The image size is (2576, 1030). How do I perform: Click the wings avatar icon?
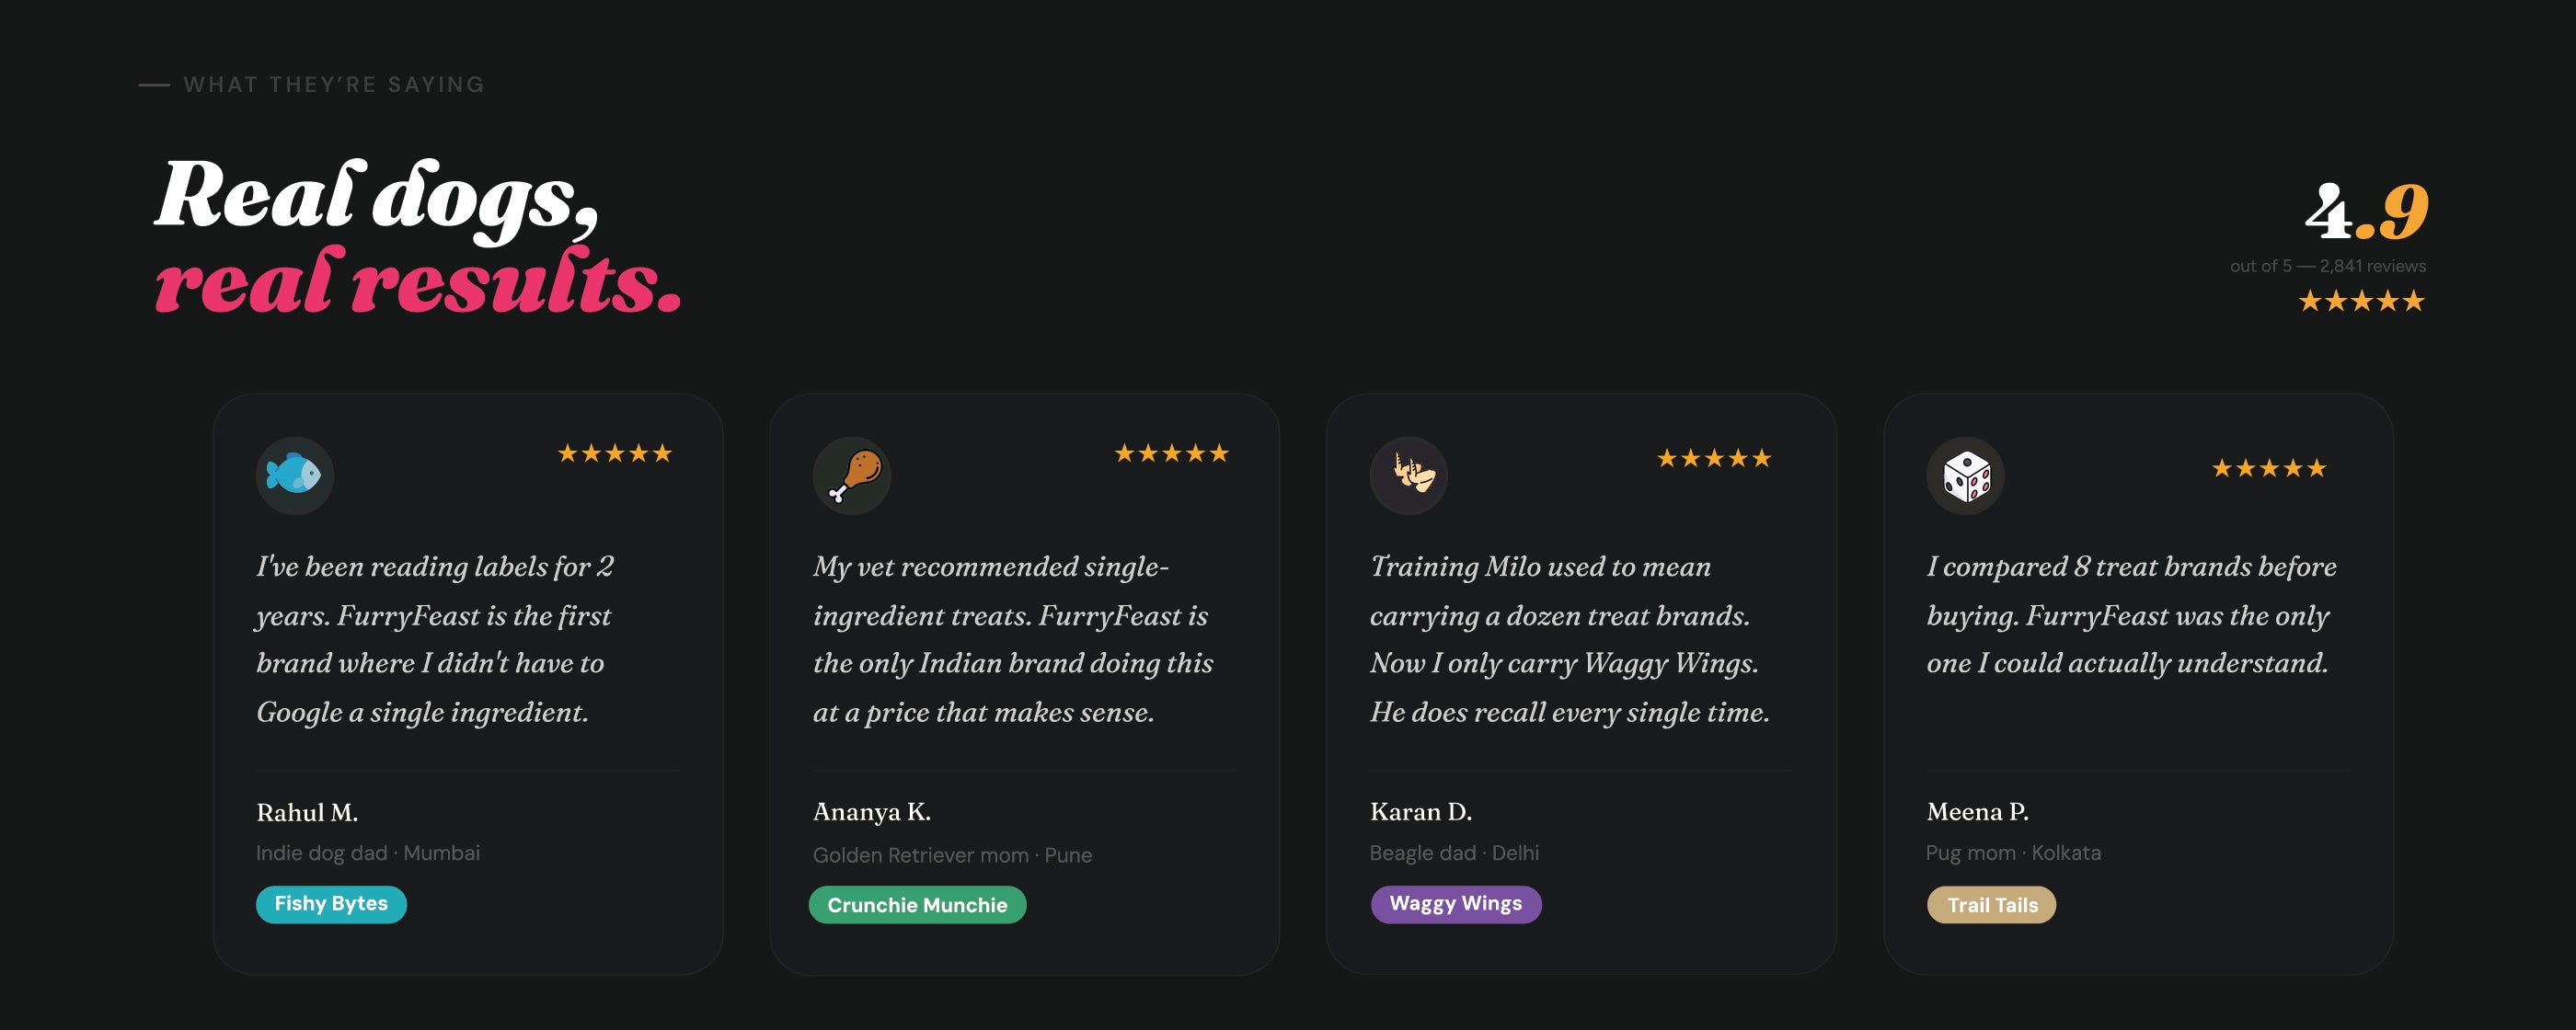click(1408, 475)
